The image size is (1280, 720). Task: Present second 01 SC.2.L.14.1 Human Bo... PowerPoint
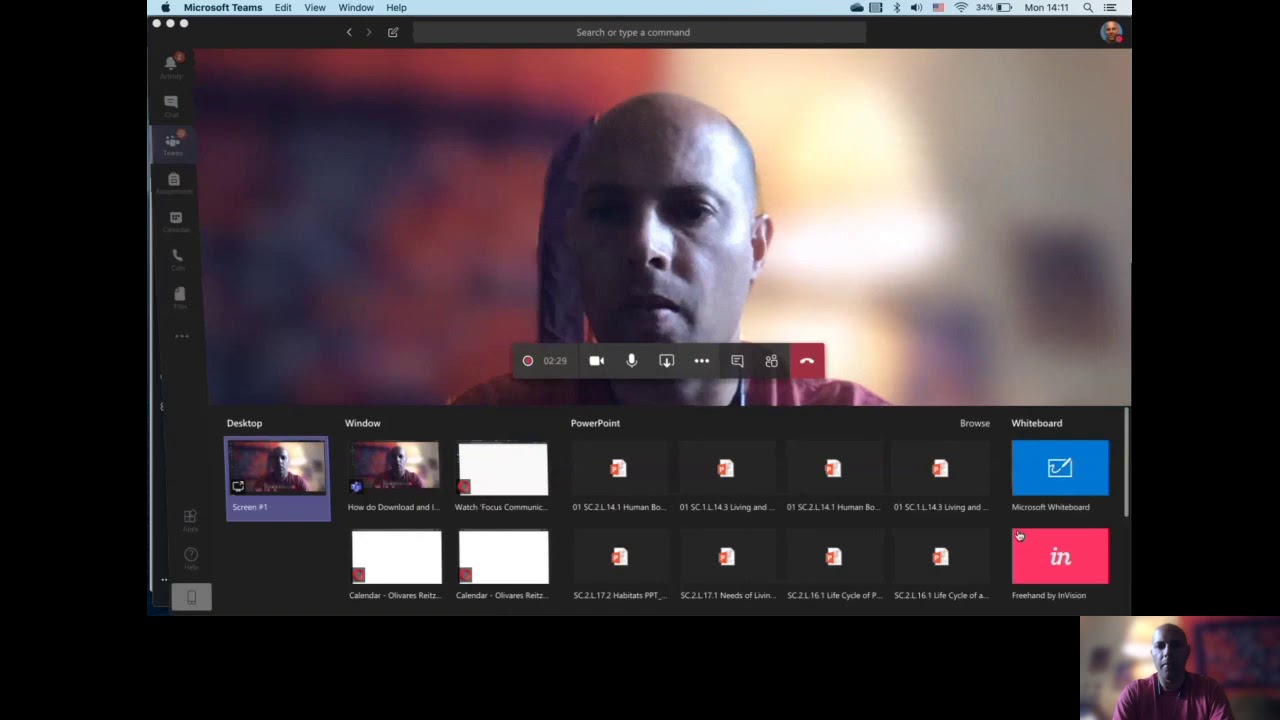point(833,478)
